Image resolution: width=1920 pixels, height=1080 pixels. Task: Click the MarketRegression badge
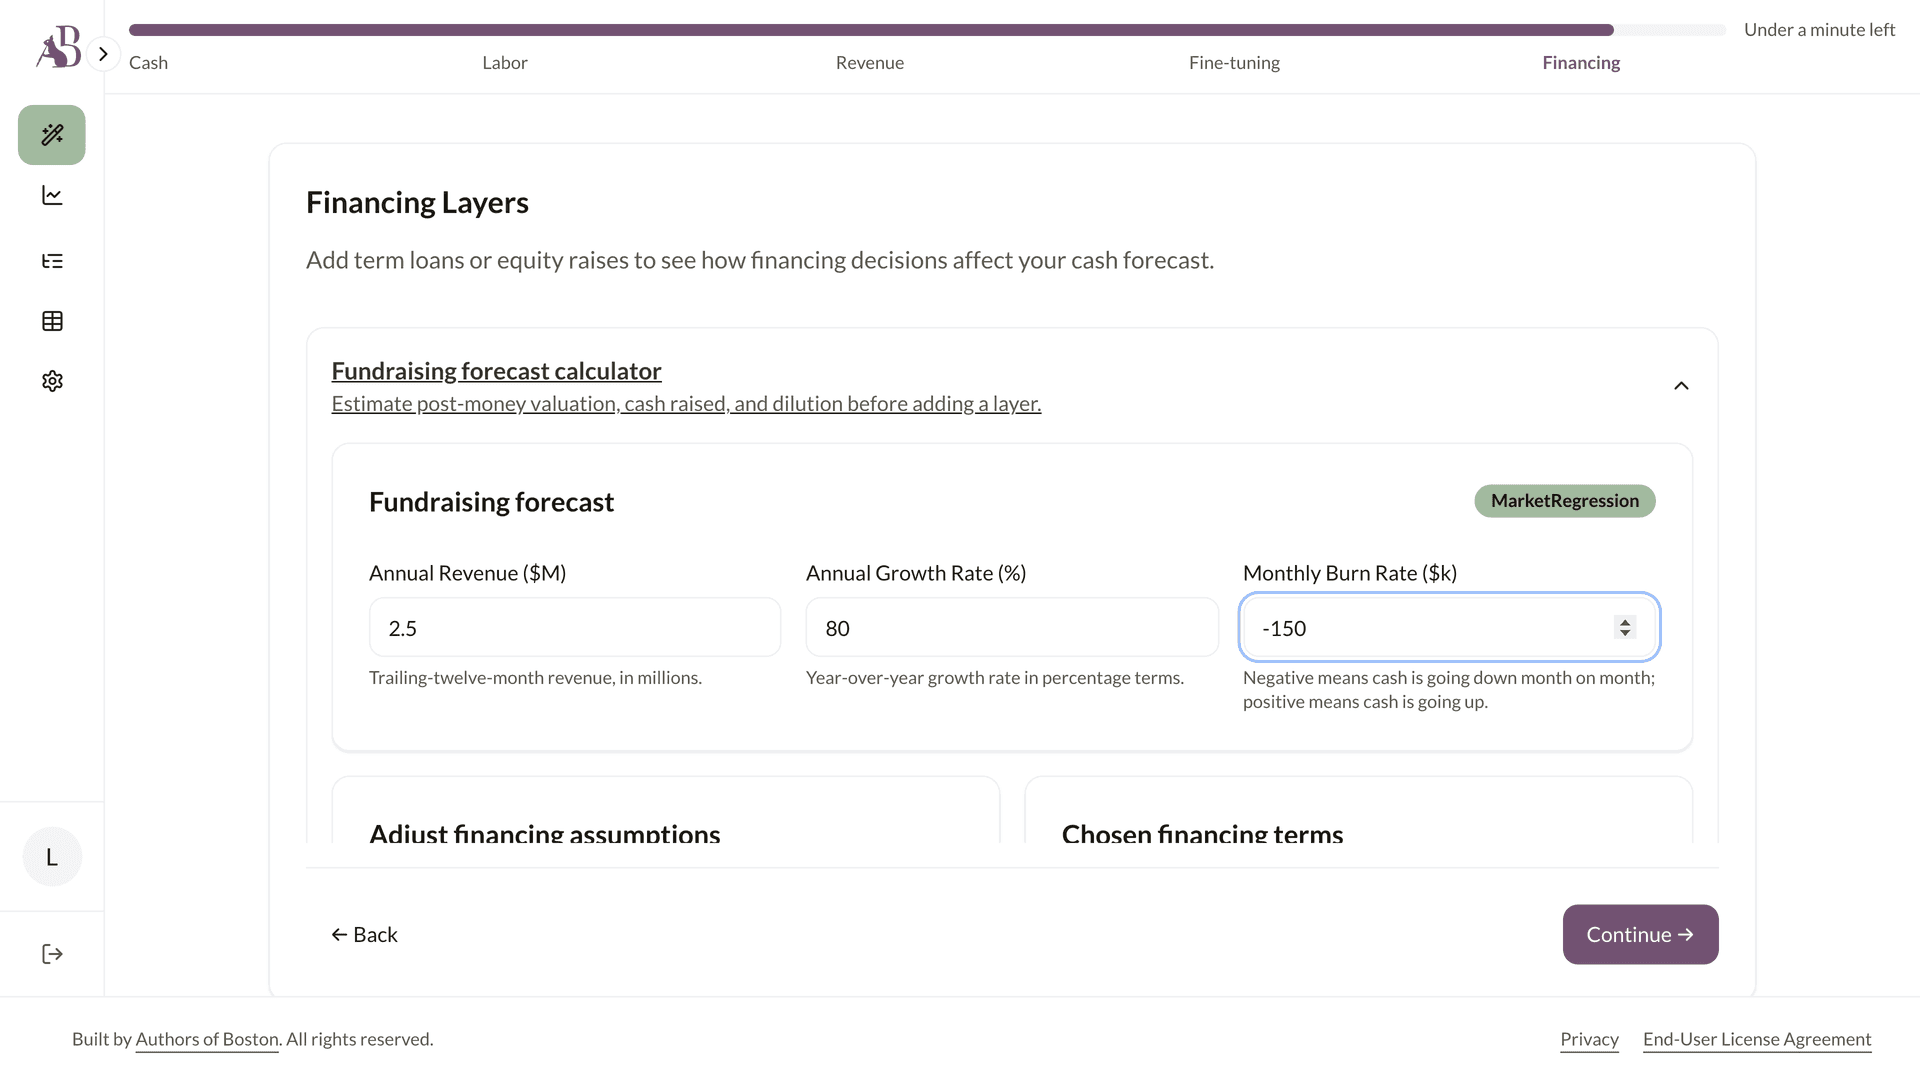[1565, 501]
